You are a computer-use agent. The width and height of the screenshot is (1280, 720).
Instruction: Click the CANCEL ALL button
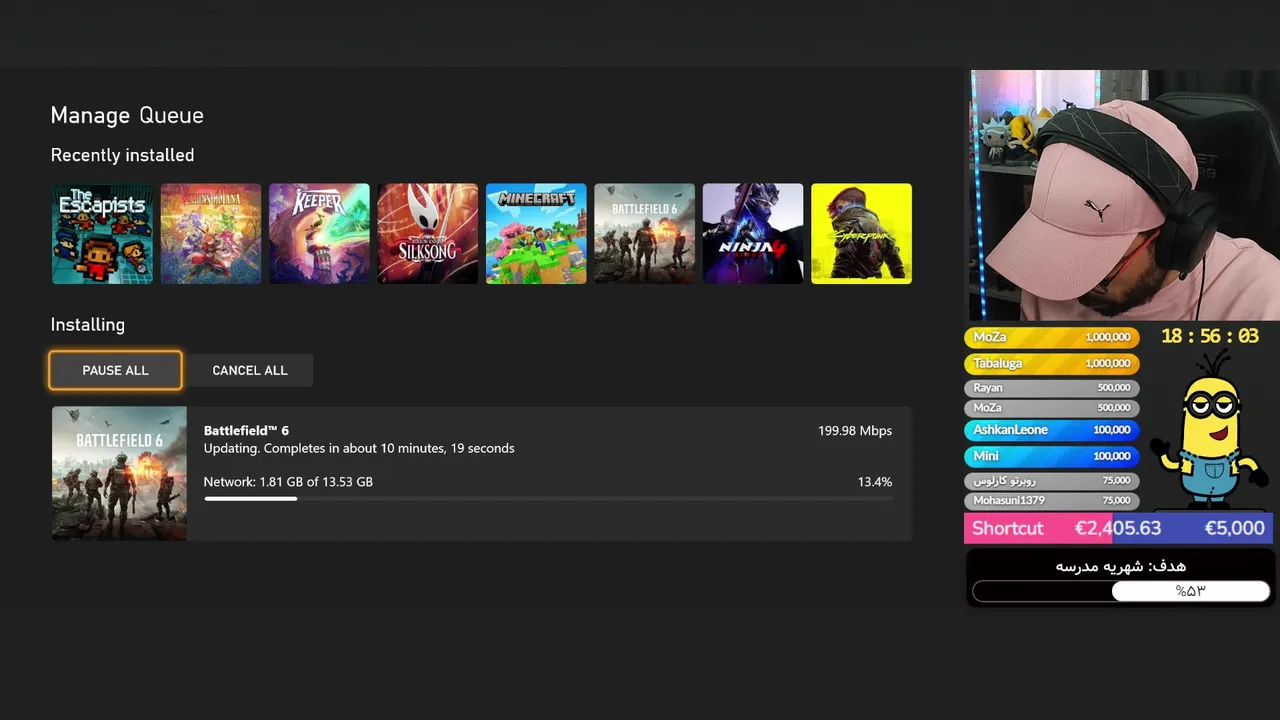250,370
